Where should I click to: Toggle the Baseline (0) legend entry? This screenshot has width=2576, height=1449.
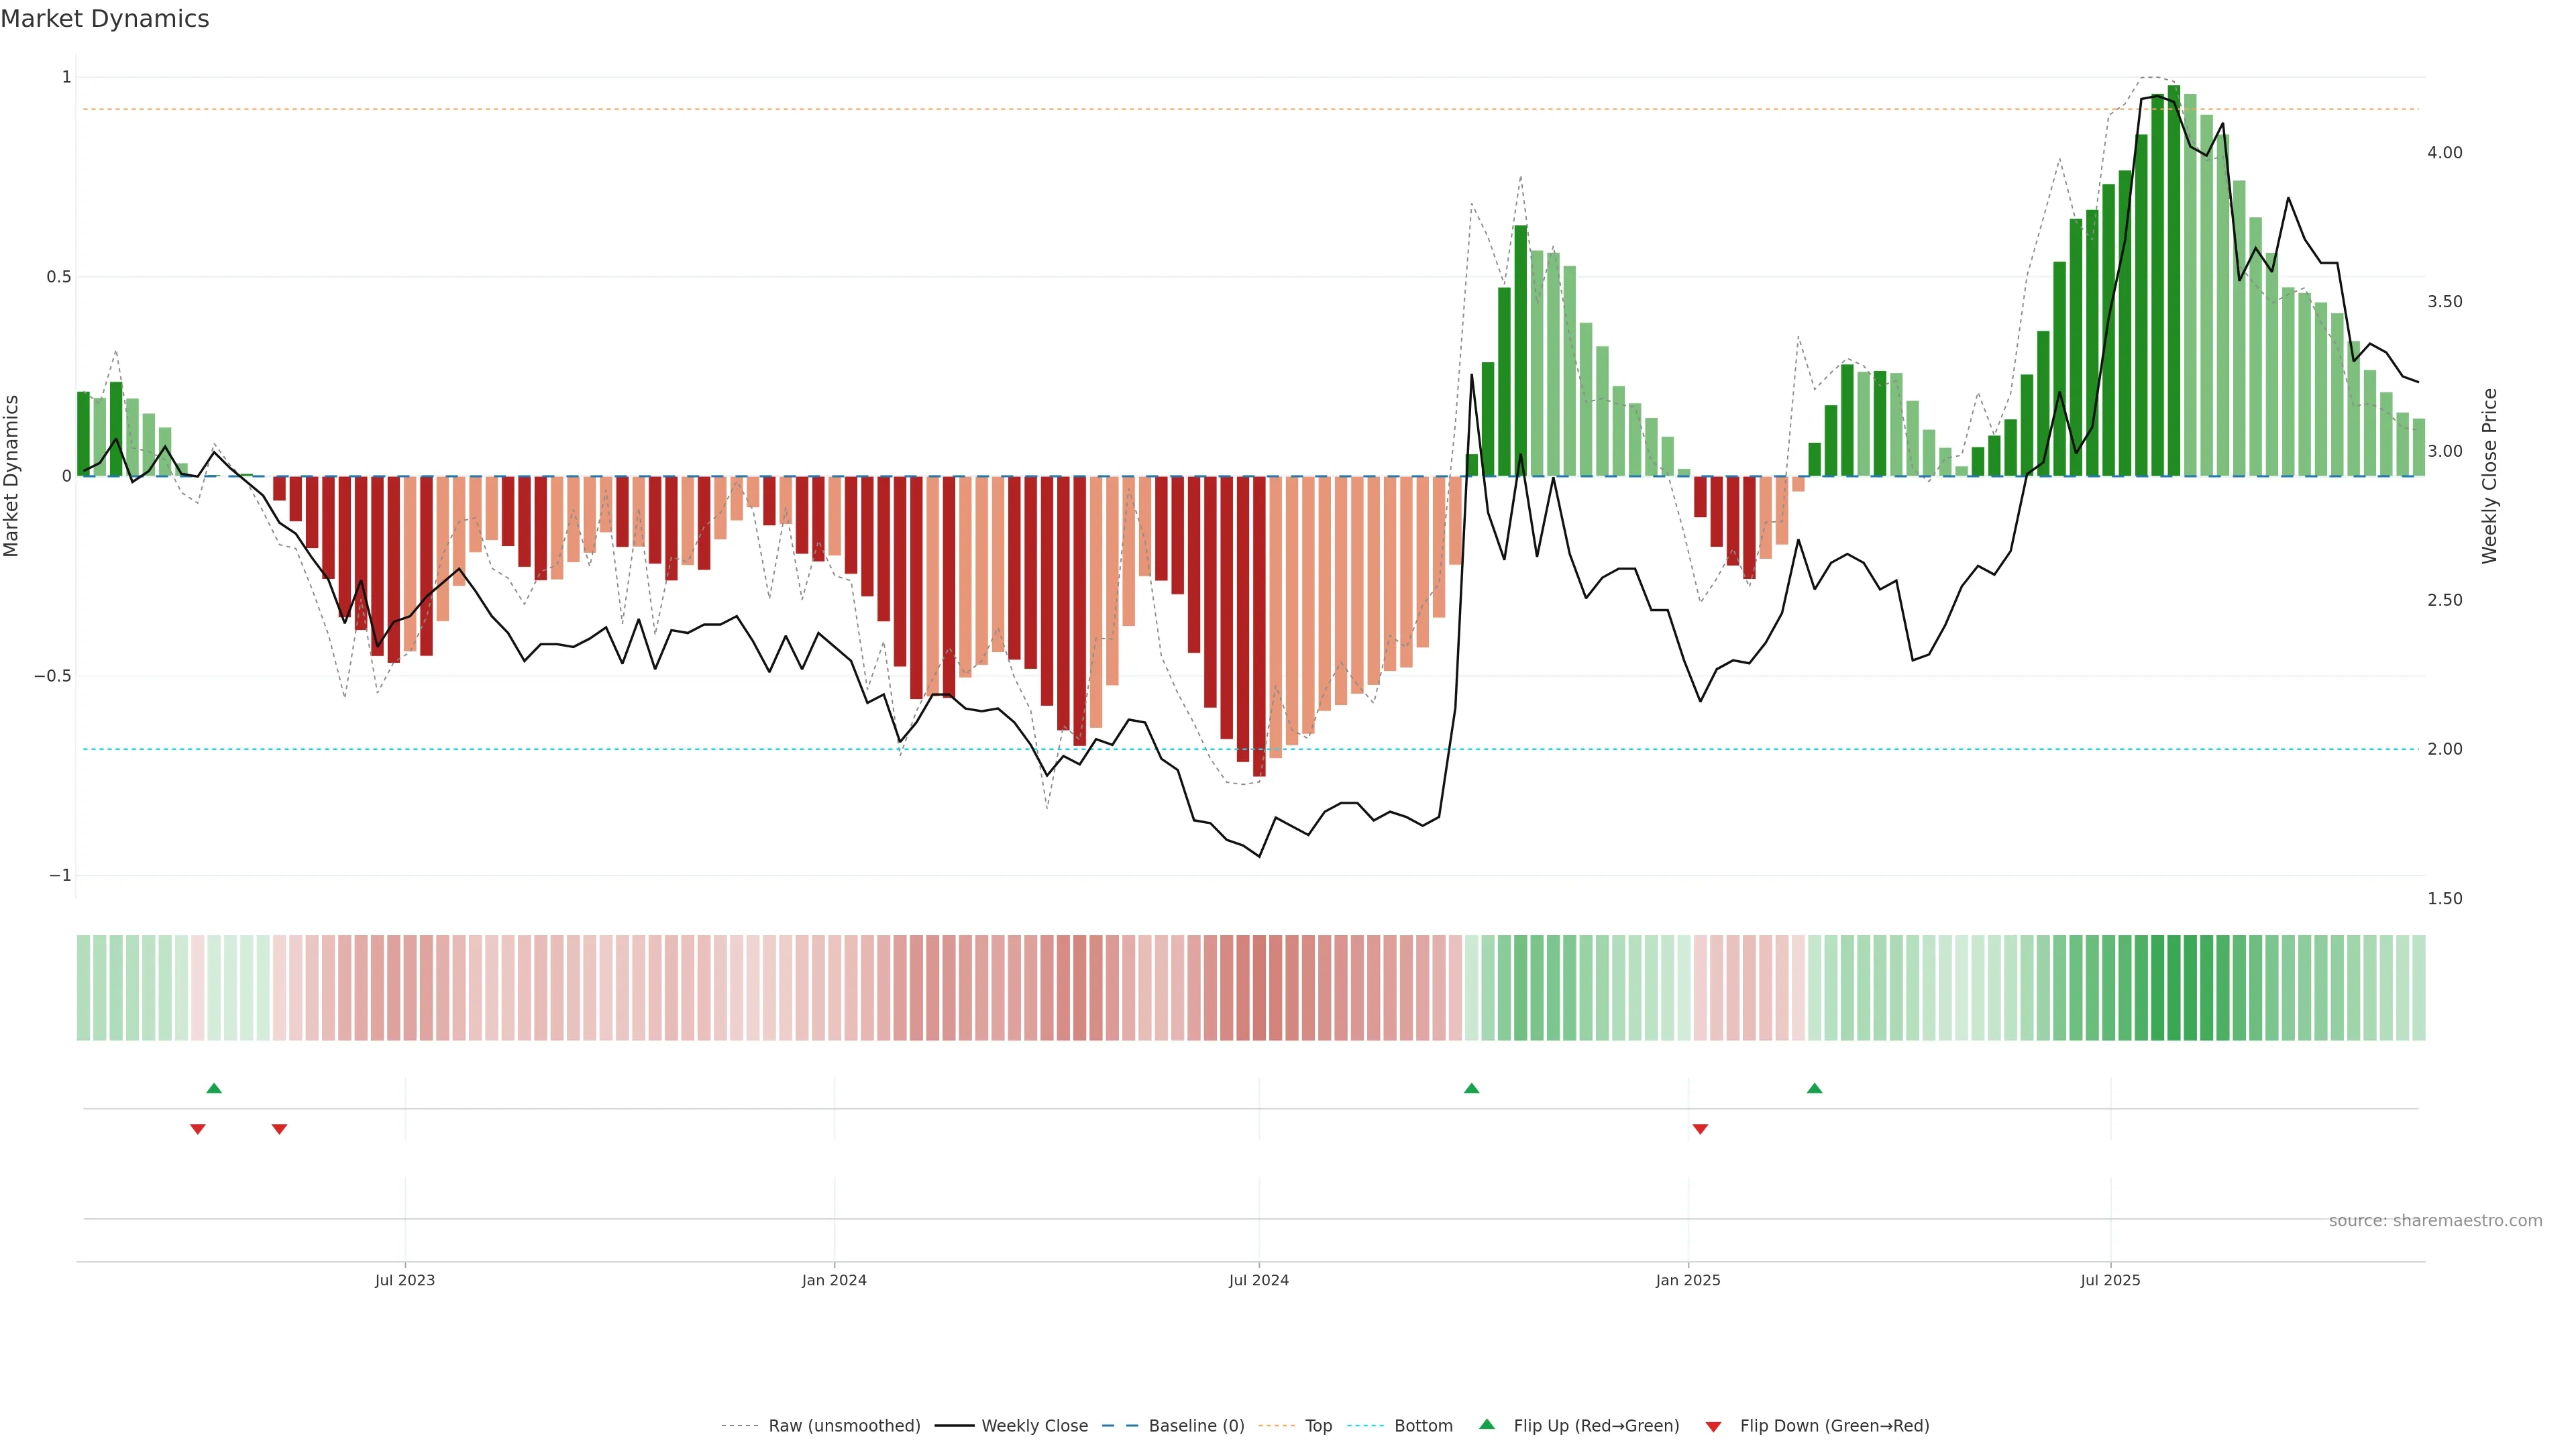[x=1196, y=1426]
